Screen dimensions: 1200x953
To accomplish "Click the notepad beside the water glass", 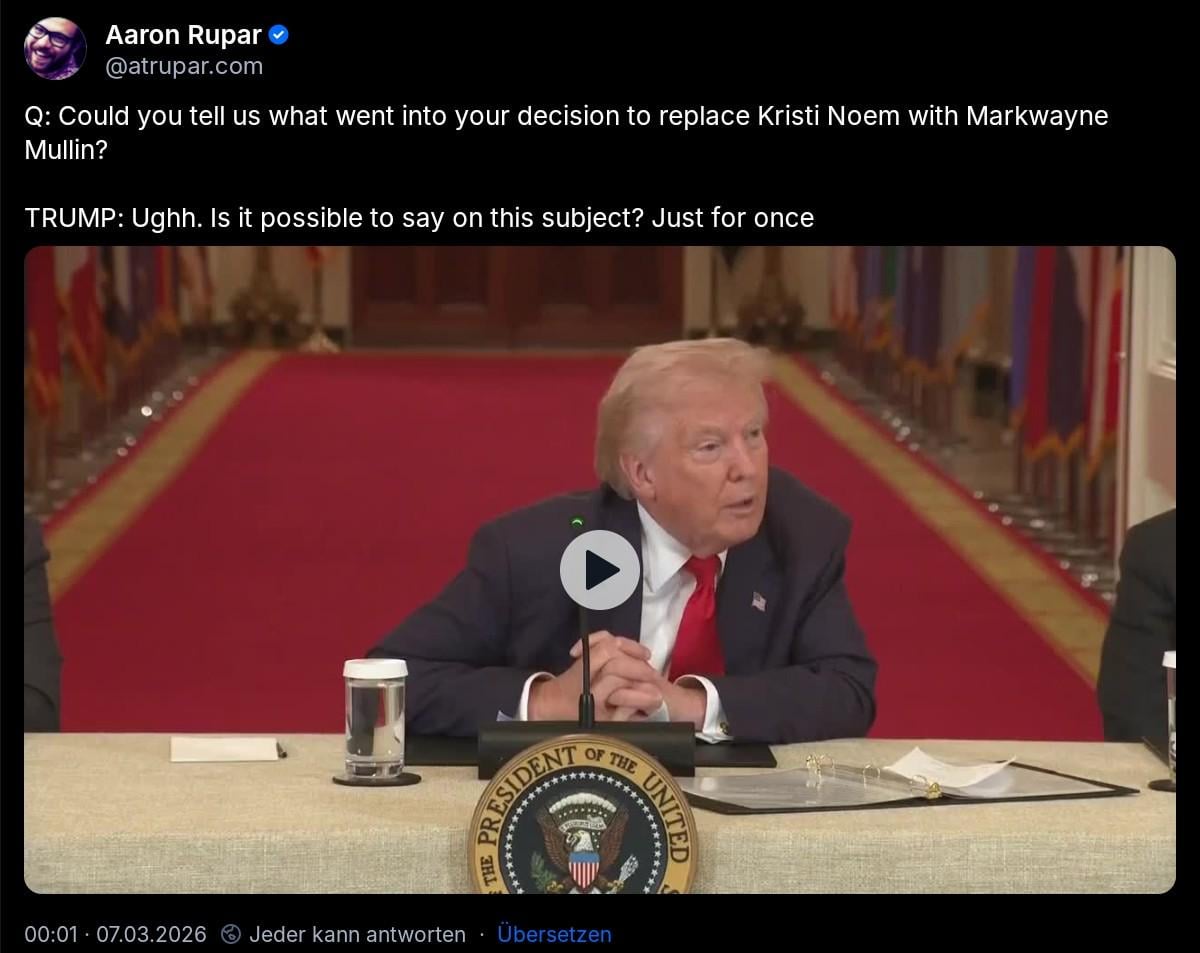I will [x=224, y=749].
